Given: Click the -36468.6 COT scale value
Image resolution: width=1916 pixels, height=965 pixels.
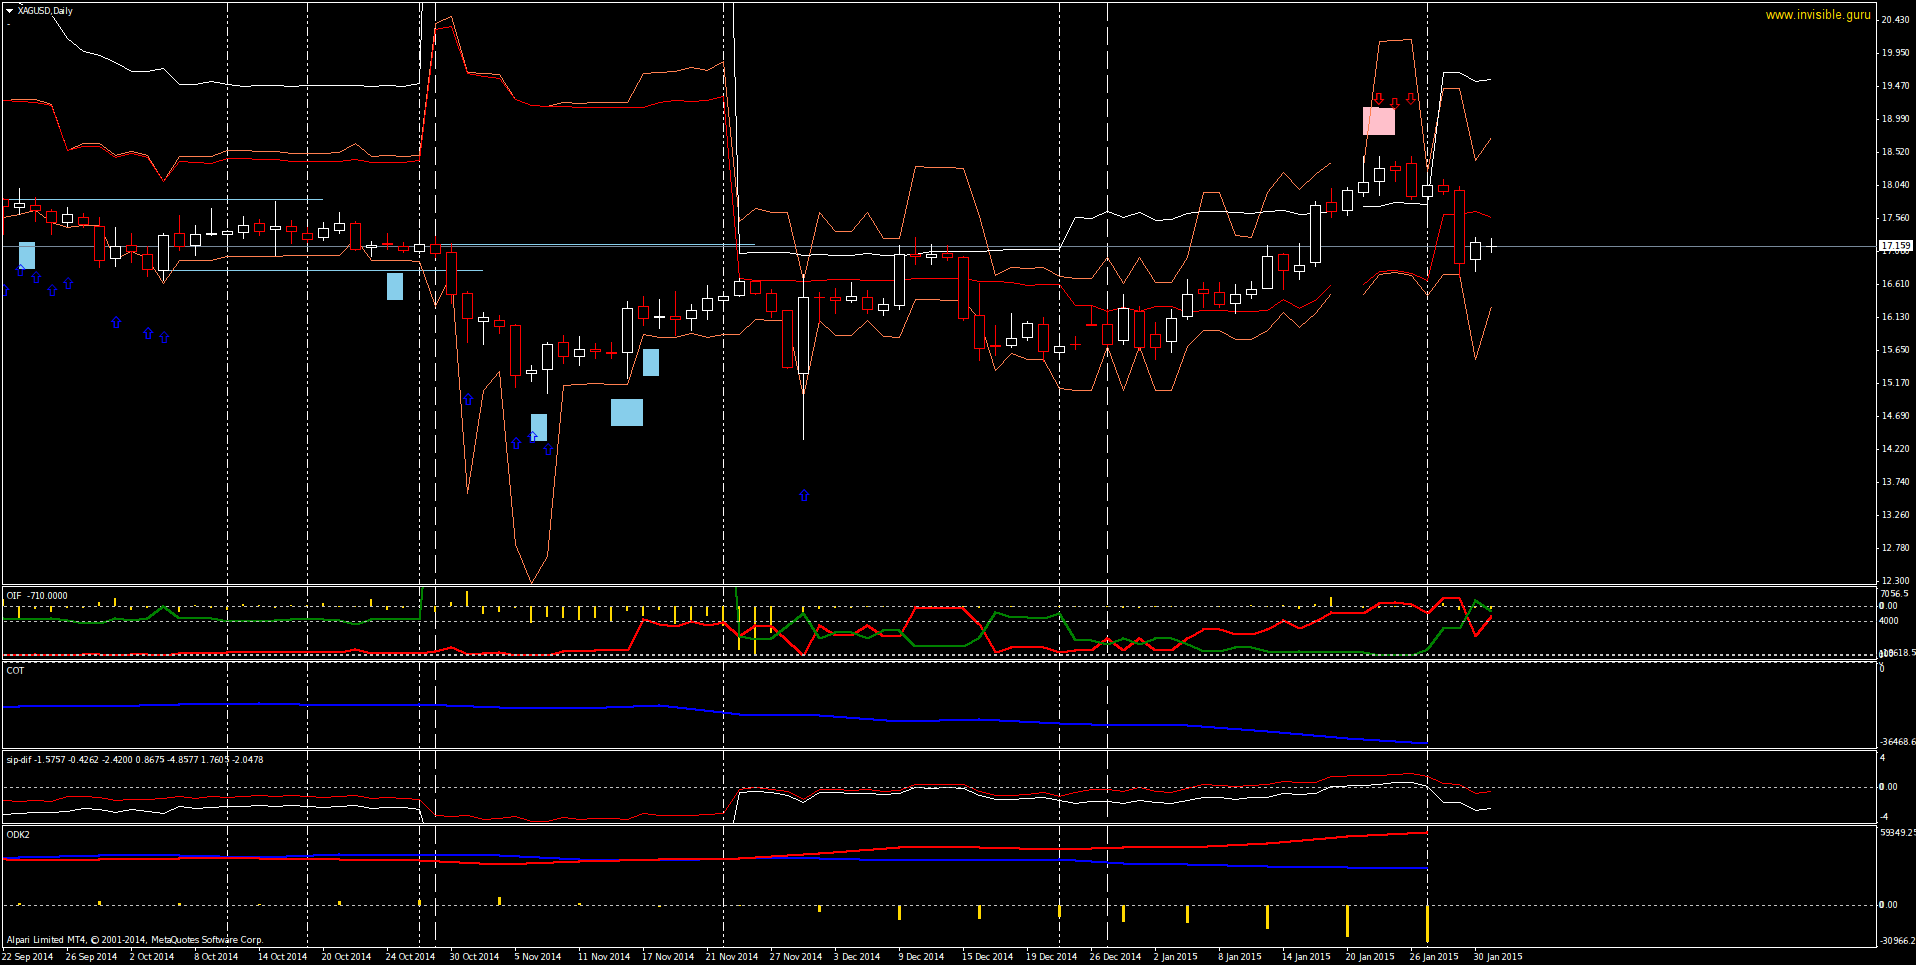Looking at the screenshot, I should pyautogui.click(x=1898, y=742).
